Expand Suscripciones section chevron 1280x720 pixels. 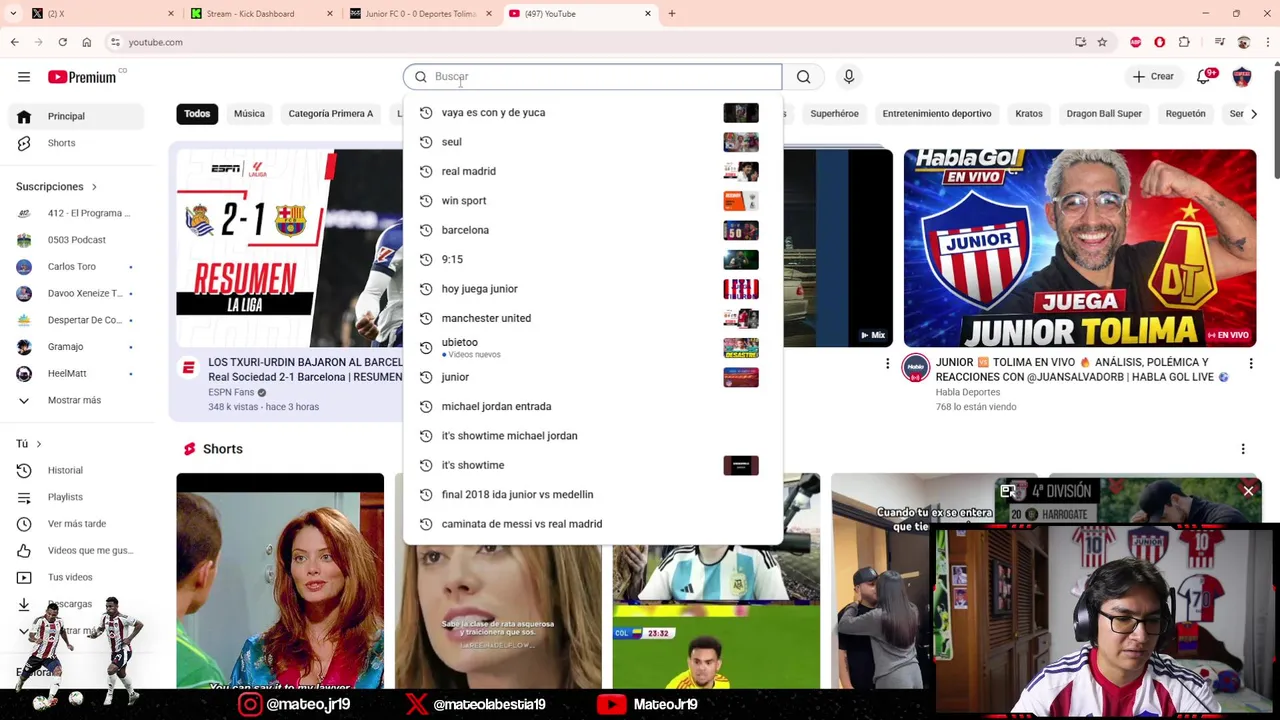click(x=94, y=187)
